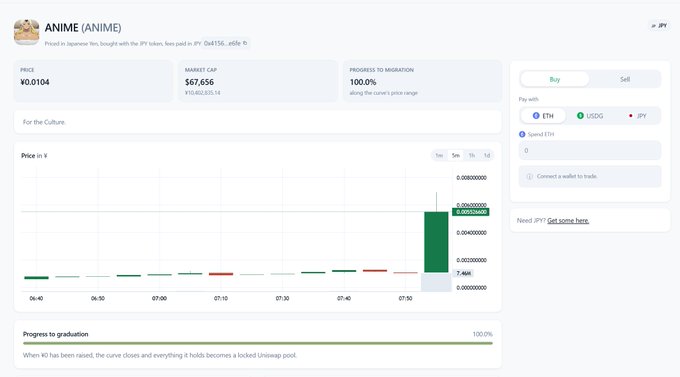Click the ¥0.0104 price value
This screenshot has width=680, height=377.
[x=35, y=82]
